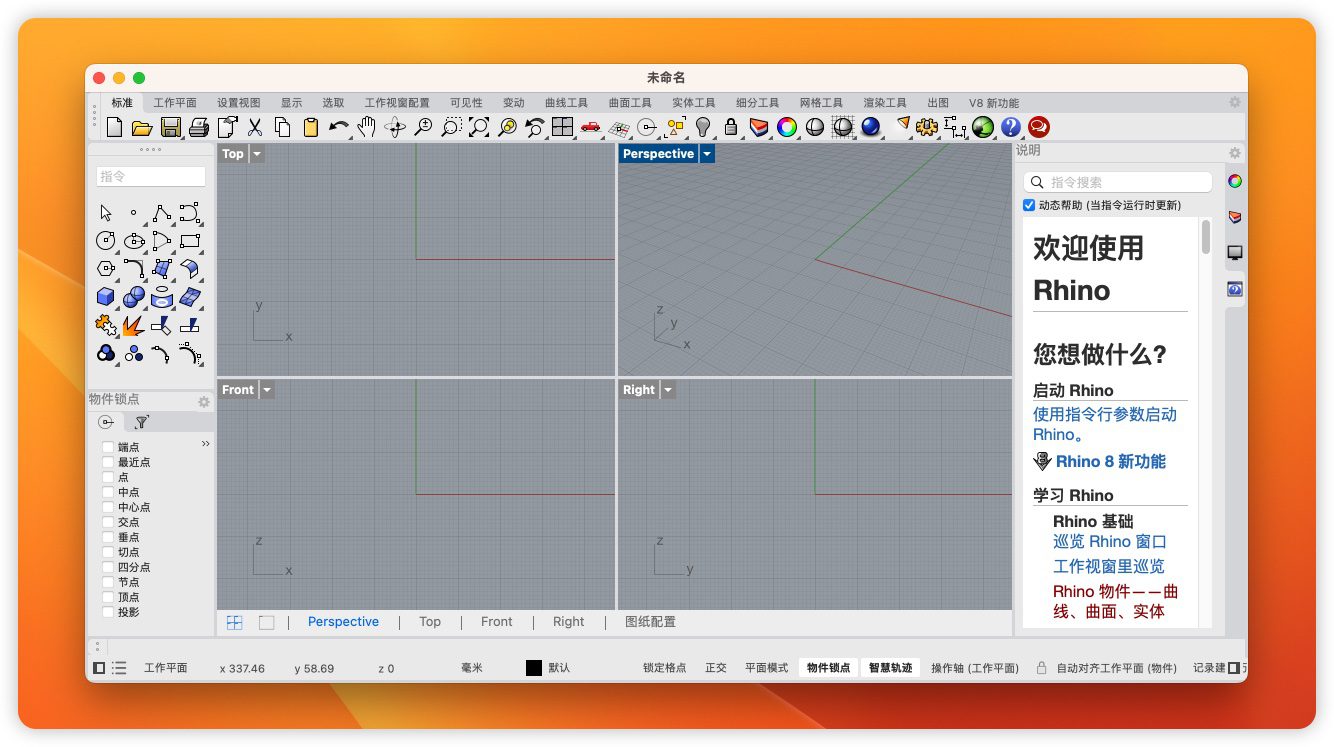Select the Box solid tool

[106, 297]
